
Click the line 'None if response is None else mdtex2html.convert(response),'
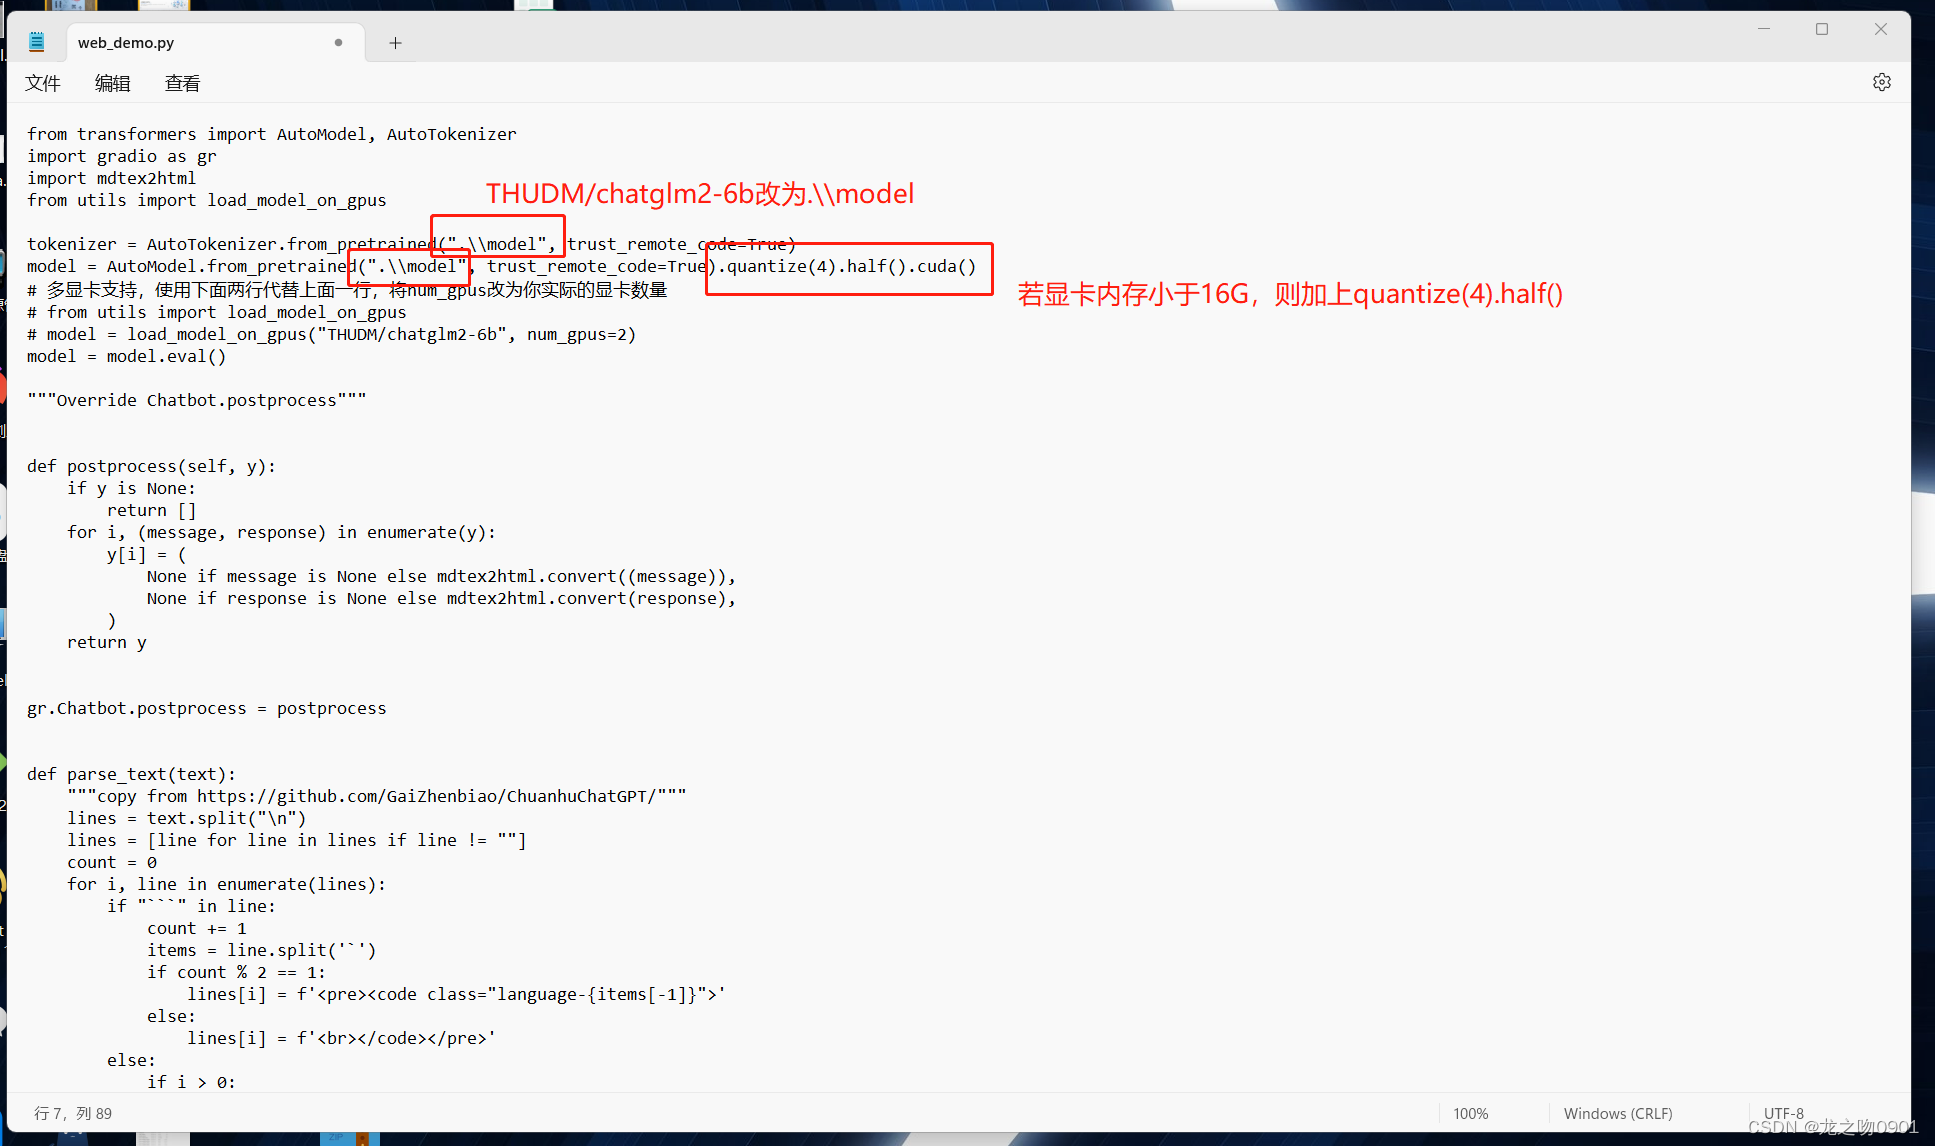click(441, 598)
